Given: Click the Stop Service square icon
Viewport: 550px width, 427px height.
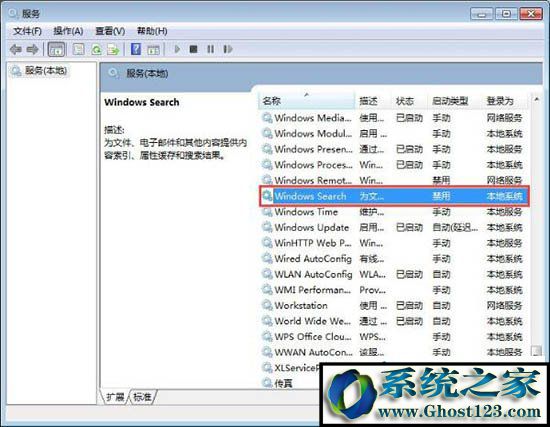Looking at the screenshot, I should point(193,49).
